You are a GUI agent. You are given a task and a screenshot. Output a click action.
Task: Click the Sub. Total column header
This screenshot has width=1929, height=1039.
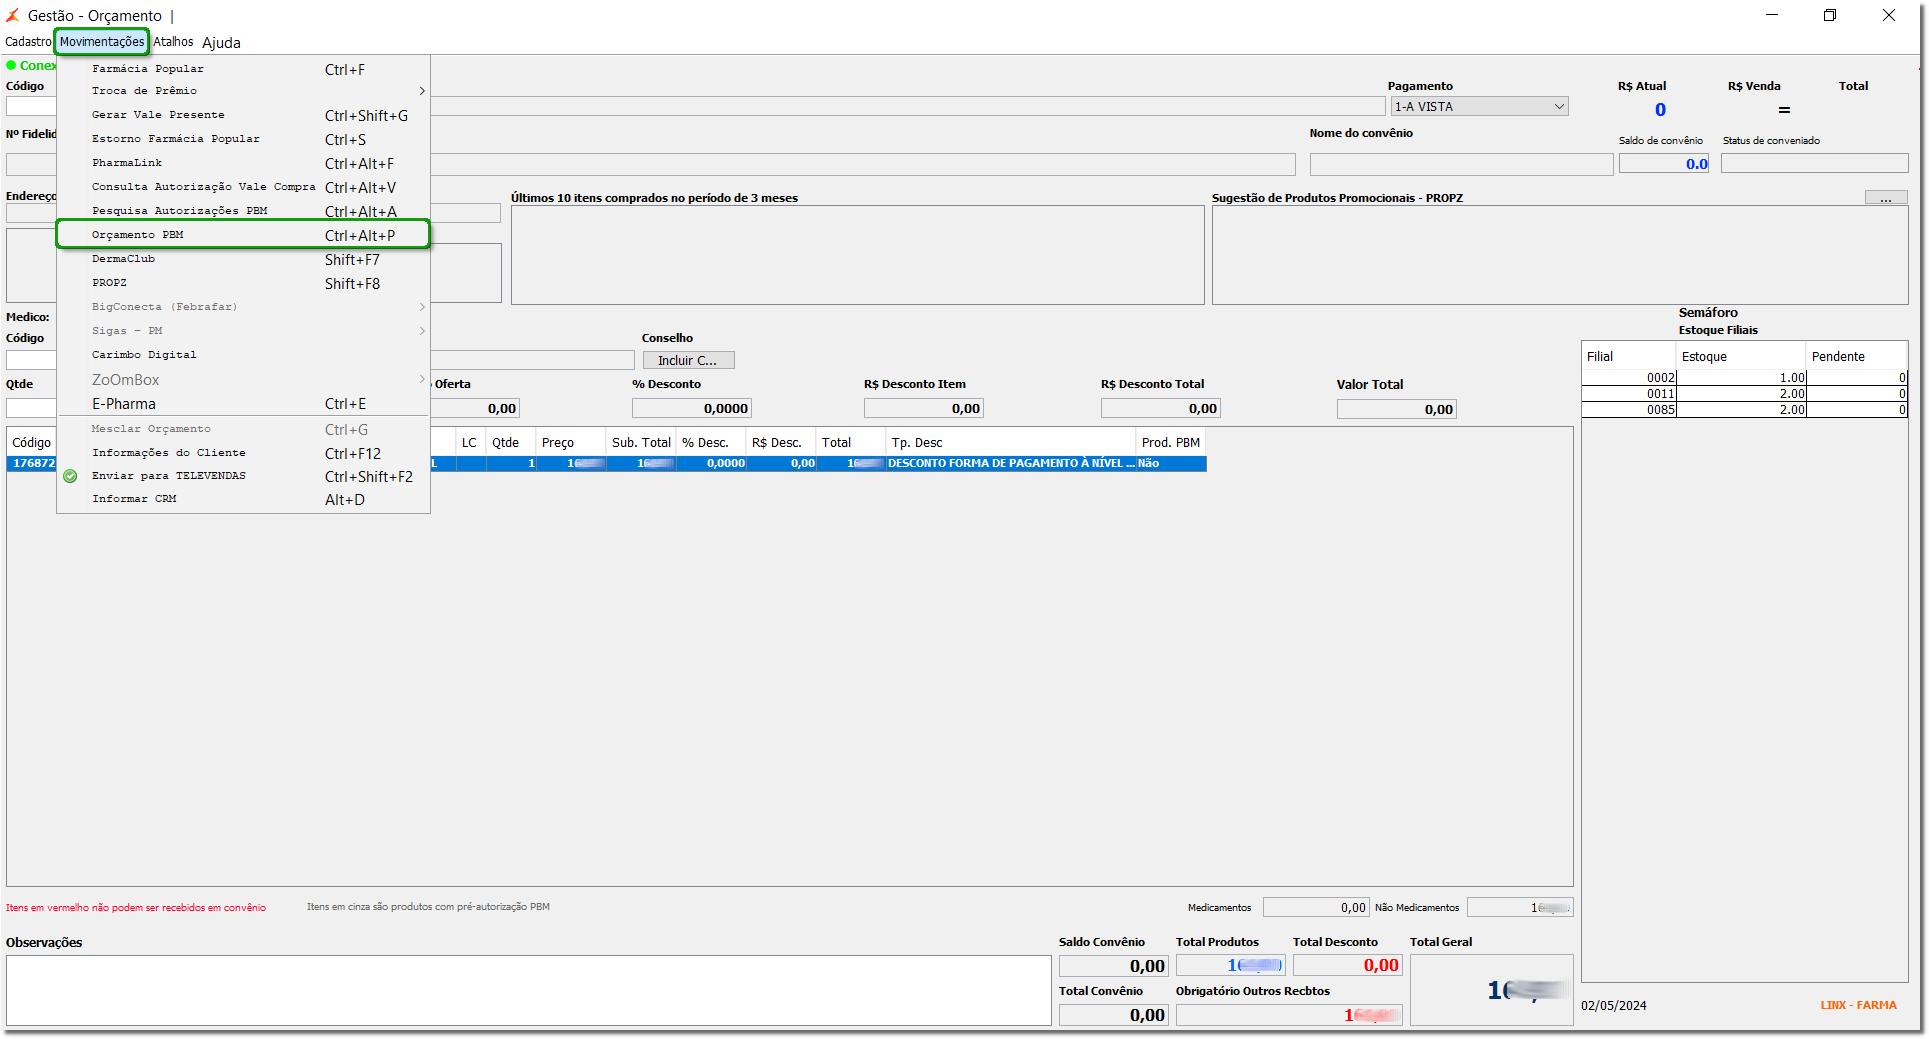[641, 442]
